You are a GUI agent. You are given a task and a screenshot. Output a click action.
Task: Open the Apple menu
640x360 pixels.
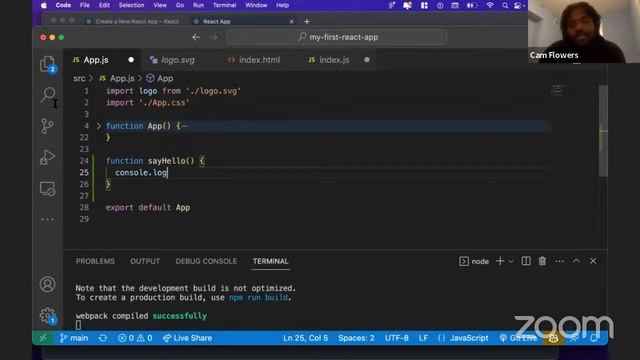click(44, 5)
